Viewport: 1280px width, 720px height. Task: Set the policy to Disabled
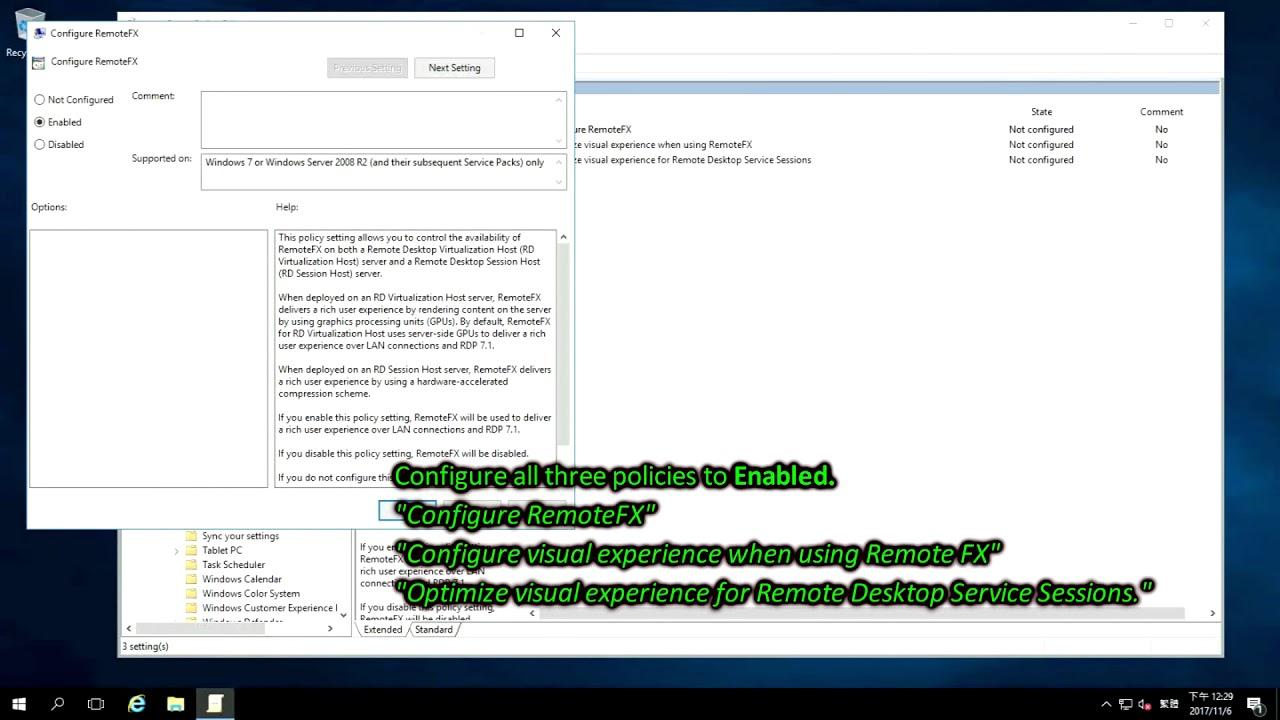click(40, 145)
